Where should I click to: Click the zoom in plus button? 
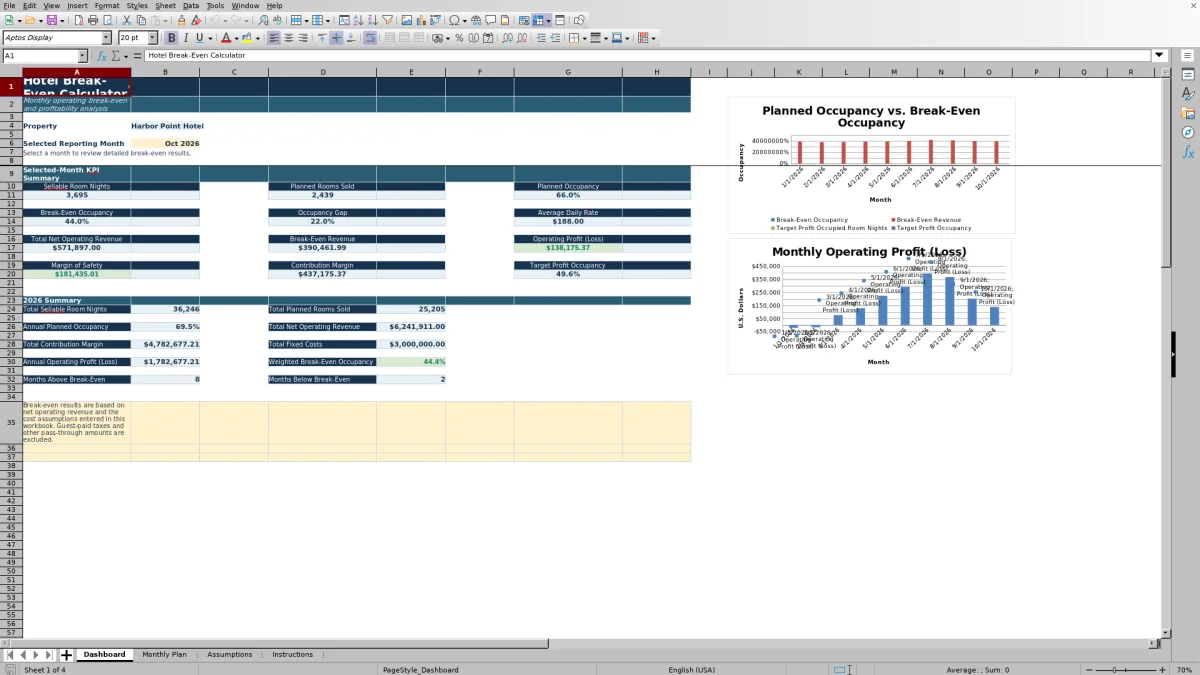coord(1162,669)
